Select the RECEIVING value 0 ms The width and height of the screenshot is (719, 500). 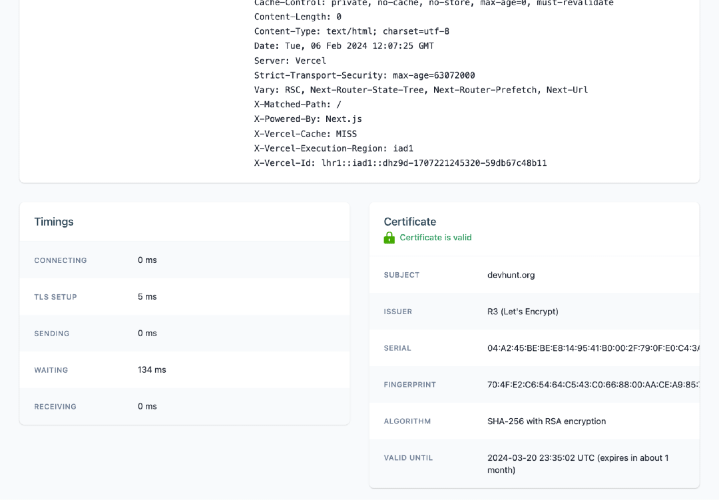tap(147, 406)
